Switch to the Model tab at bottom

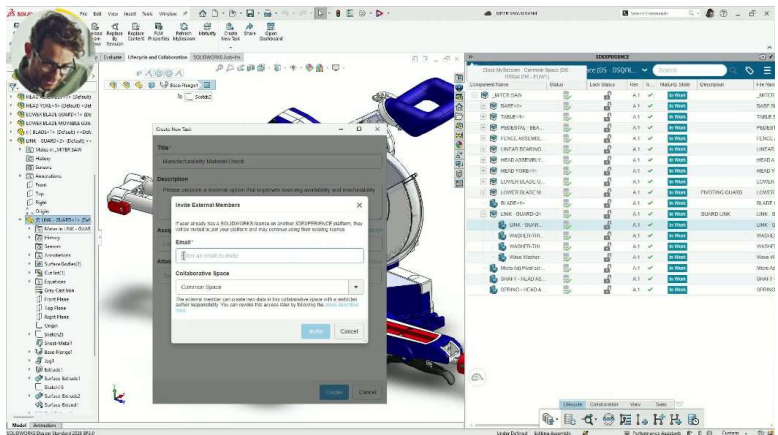click(19, 425)
